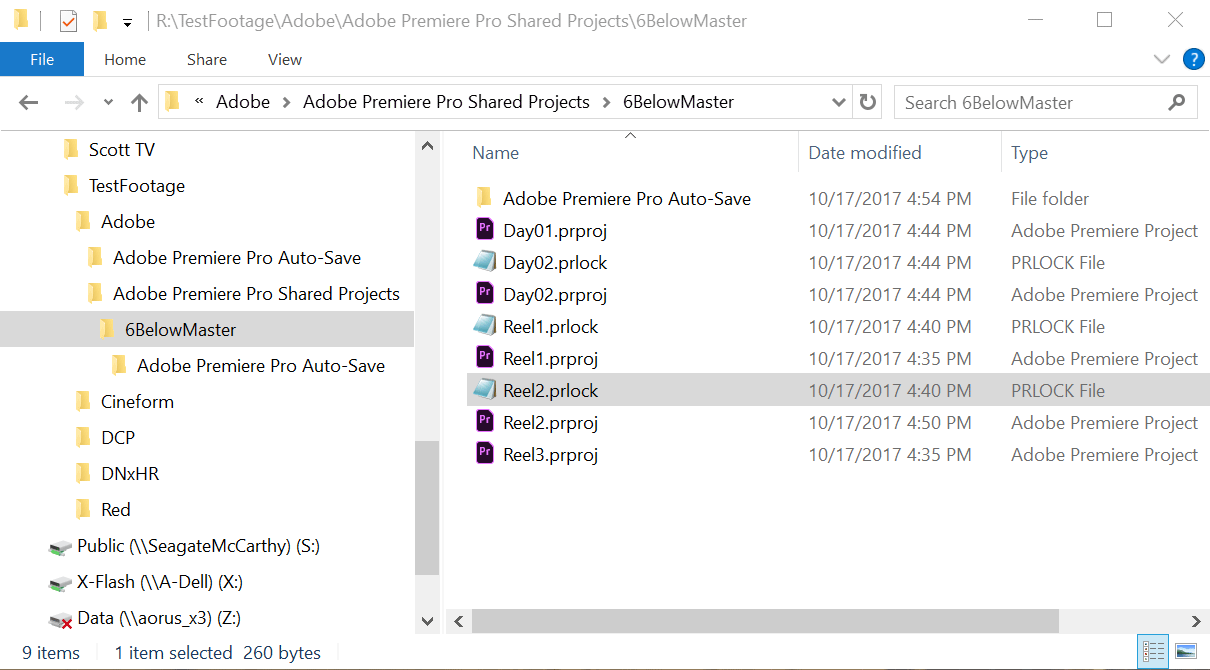The width and height of the screenshot is (1210, 670).
Task: Select DCP folder in navigation tree
Action: click(x=118, y=438)
